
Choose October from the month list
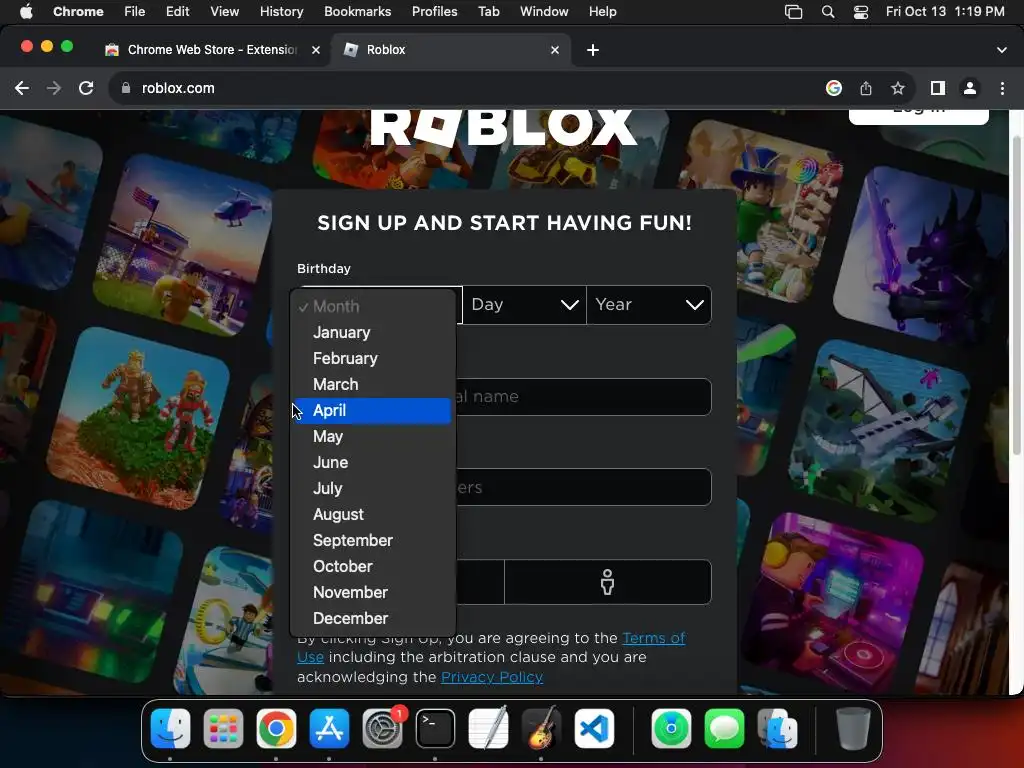tap(372, 567)
